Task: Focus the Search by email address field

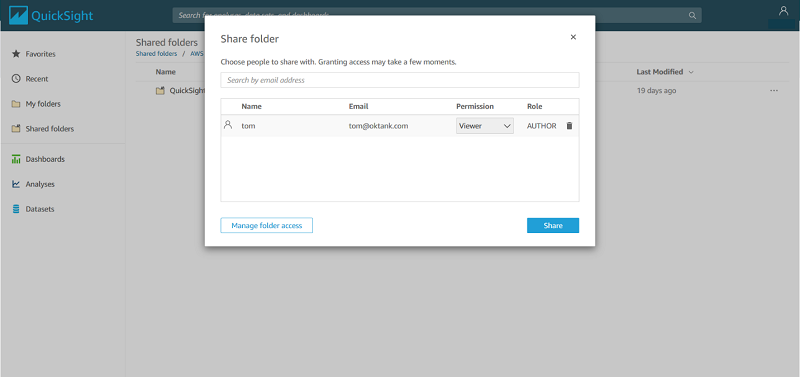Action: [x=400, y=80]
